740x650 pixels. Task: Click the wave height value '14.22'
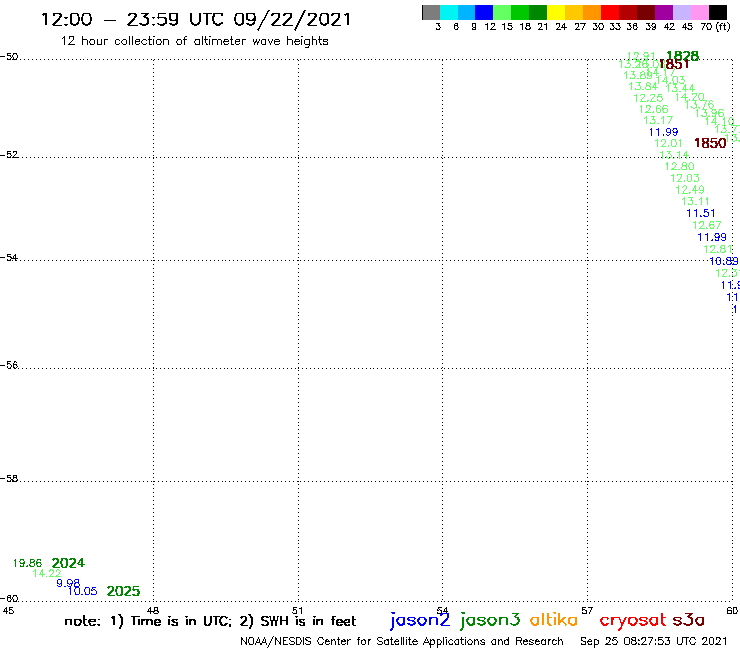pos(47,573)
